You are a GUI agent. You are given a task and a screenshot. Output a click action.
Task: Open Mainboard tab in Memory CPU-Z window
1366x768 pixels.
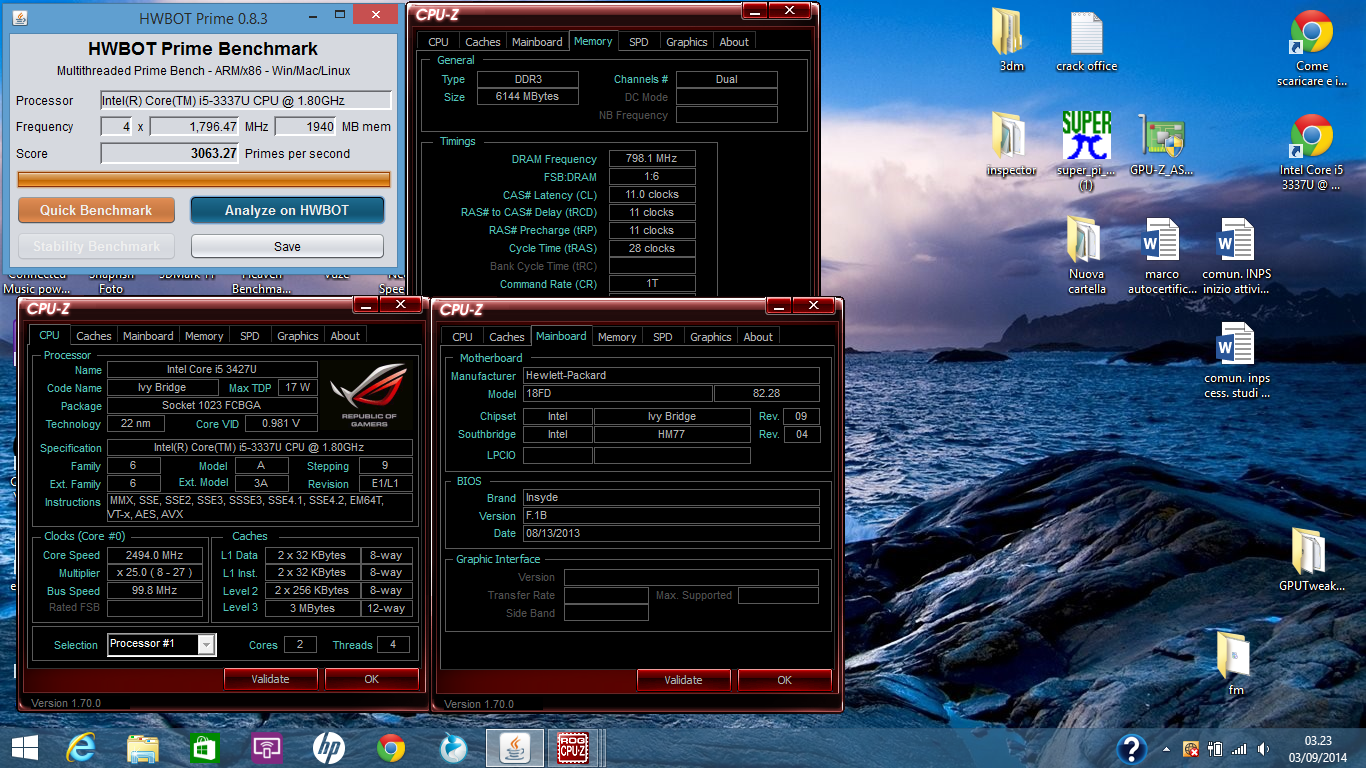pyautogui.click(x=537, y=42)
